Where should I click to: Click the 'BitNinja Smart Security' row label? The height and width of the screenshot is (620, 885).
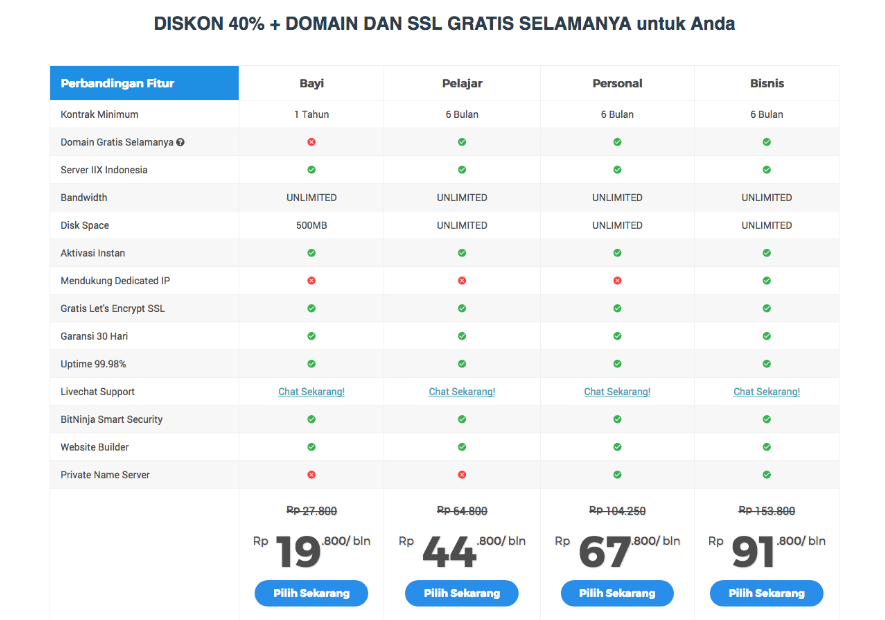[111, 419]
